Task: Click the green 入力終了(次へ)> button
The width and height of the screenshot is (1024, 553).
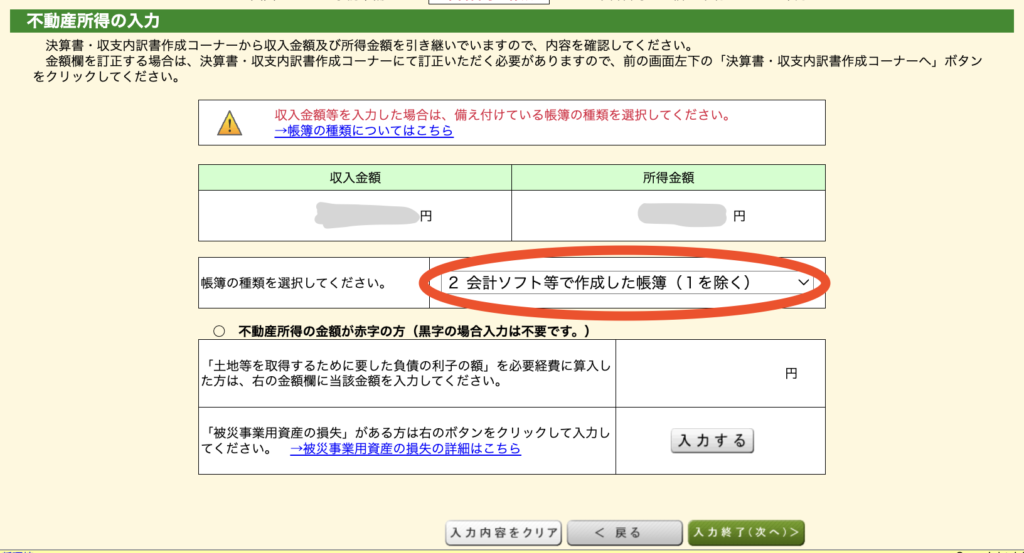Action: coord(746,532)
